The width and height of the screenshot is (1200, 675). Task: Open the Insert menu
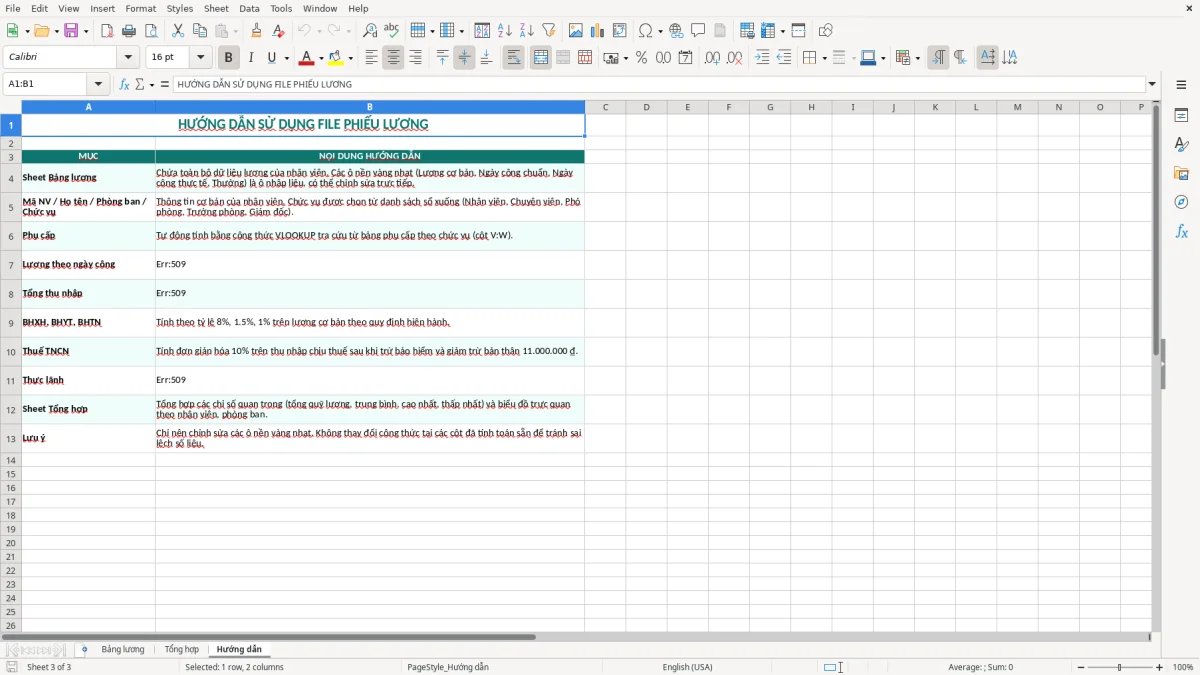(103, 8)
